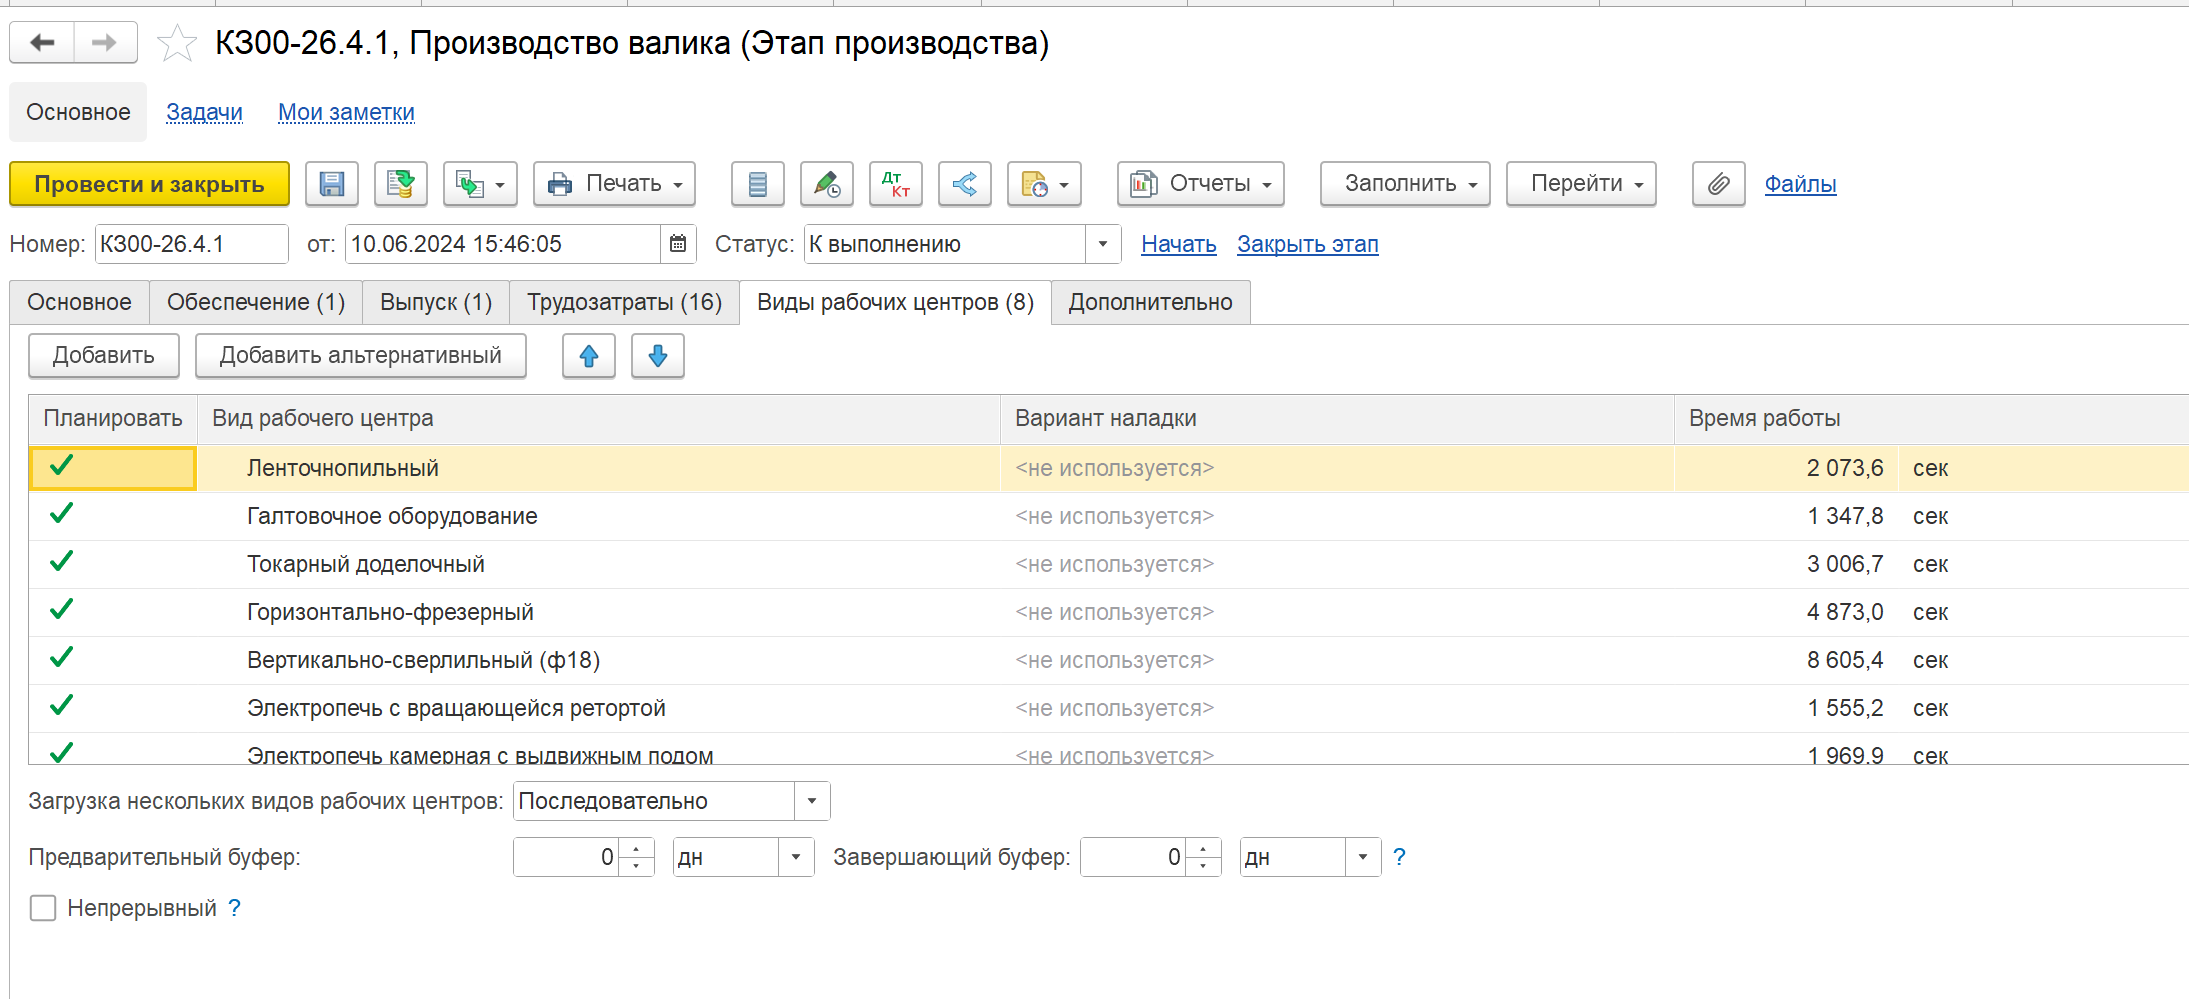This screenshot has width=2189, height=999.
Task: Open the create-based-on dropdown icon
Action: 480,184
